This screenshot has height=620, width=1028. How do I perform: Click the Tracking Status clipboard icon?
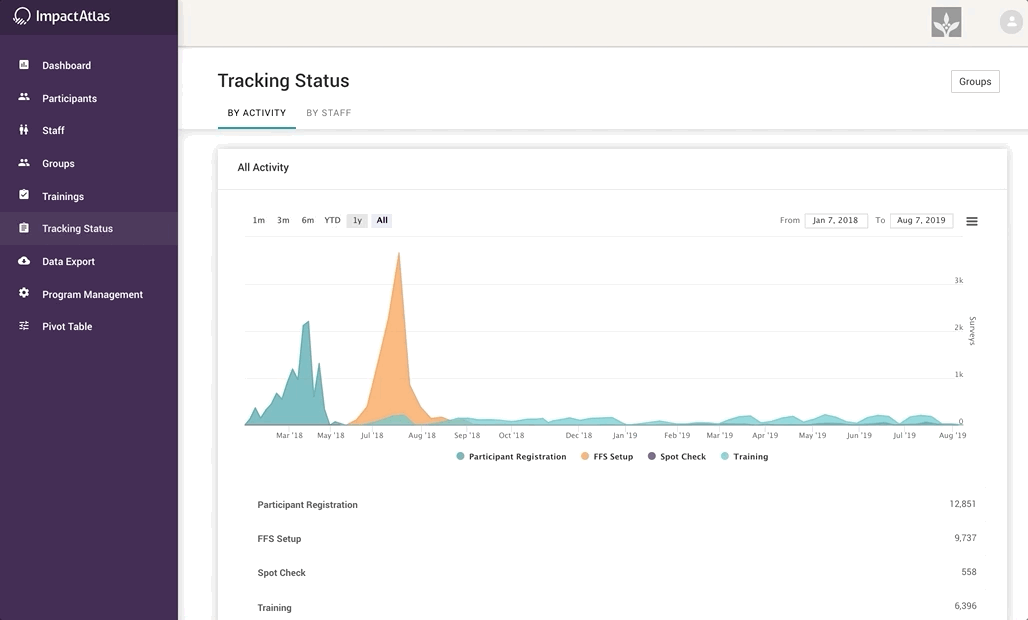(x=24, y=227)
